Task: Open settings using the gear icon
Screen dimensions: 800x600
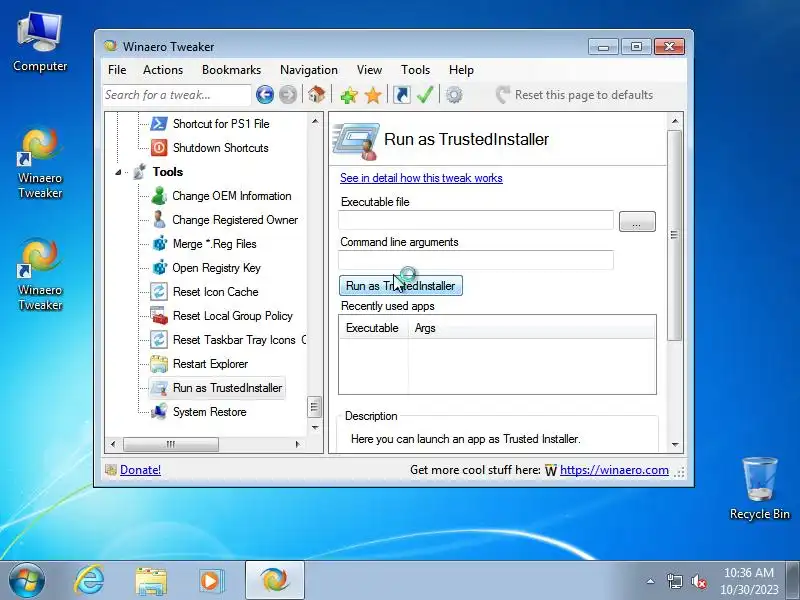Action: [454, 95]
